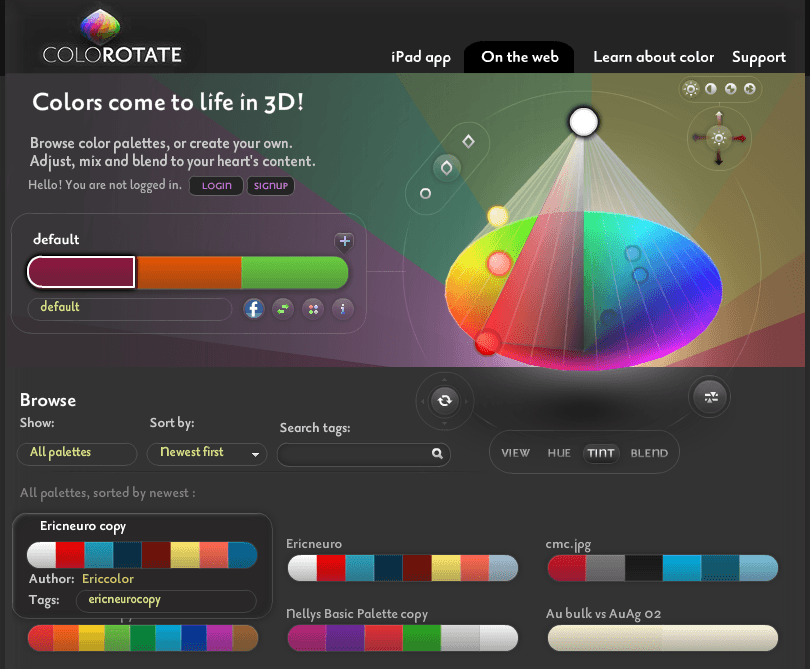
Task: Click the SIGNUP button
Action: [x=271, y=186]
